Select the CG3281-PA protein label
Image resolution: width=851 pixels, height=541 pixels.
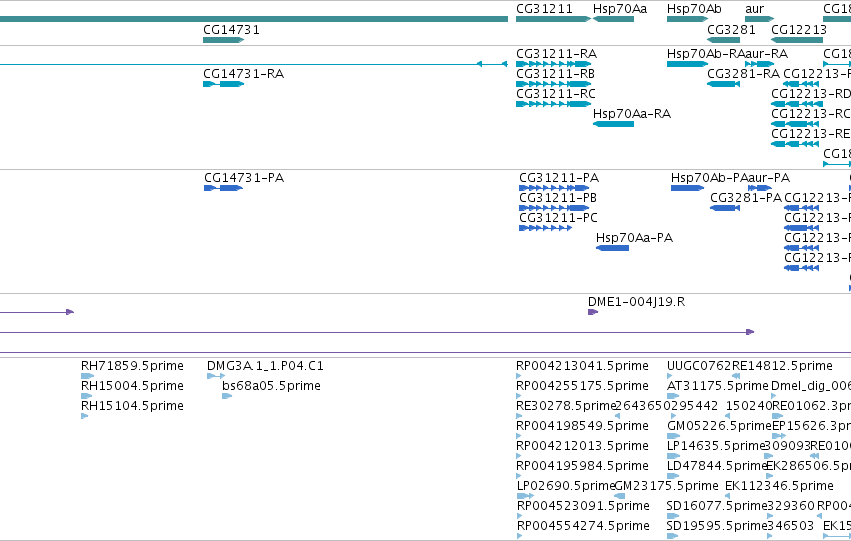point(746,198)
